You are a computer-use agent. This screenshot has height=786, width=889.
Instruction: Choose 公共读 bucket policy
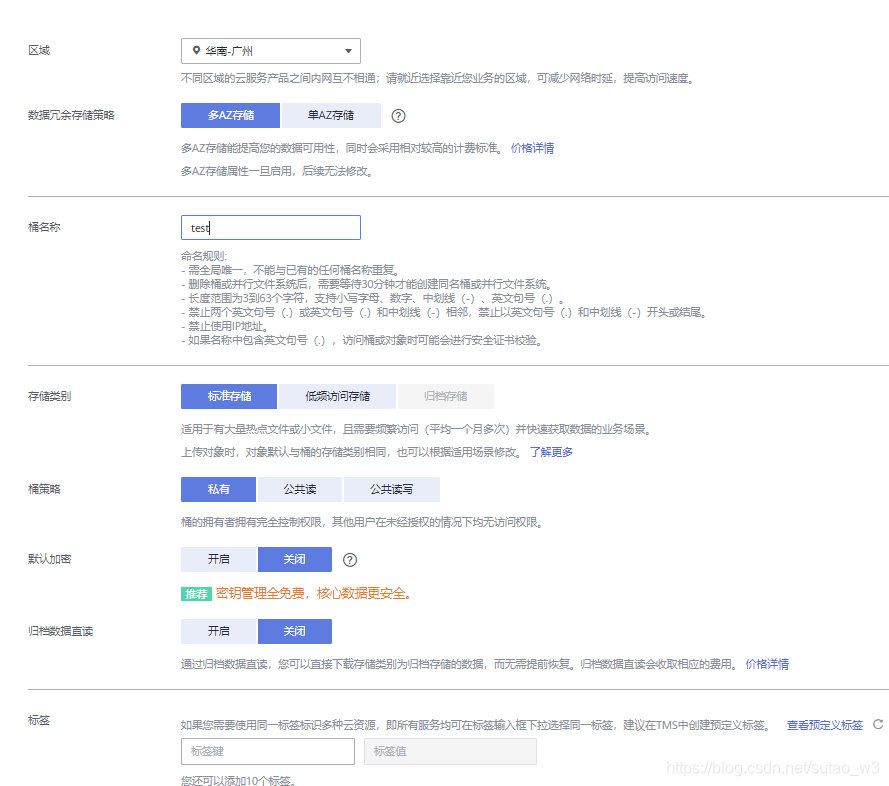tap(300, 489)
